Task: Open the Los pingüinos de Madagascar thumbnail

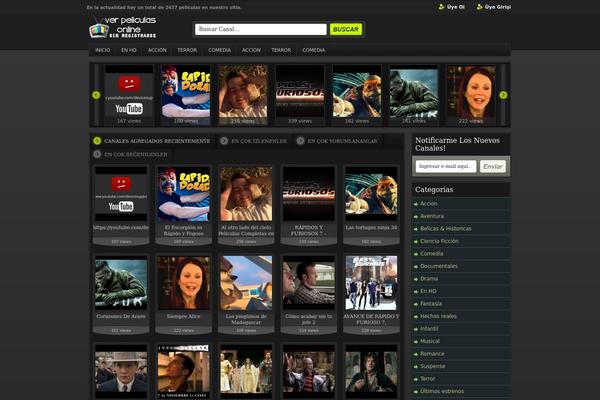Action: point(246,283)
